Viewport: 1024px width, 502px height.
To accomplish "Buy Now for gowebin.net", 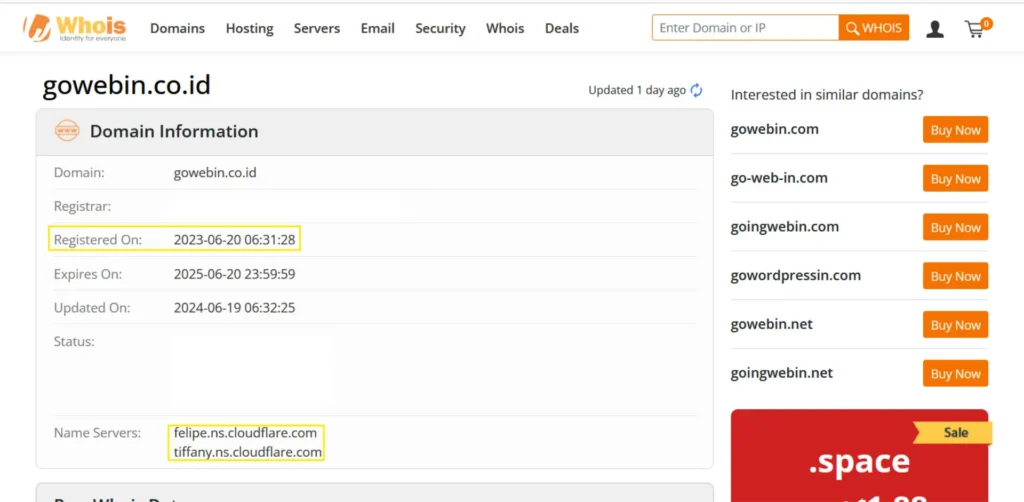I will tap(955, 324).
